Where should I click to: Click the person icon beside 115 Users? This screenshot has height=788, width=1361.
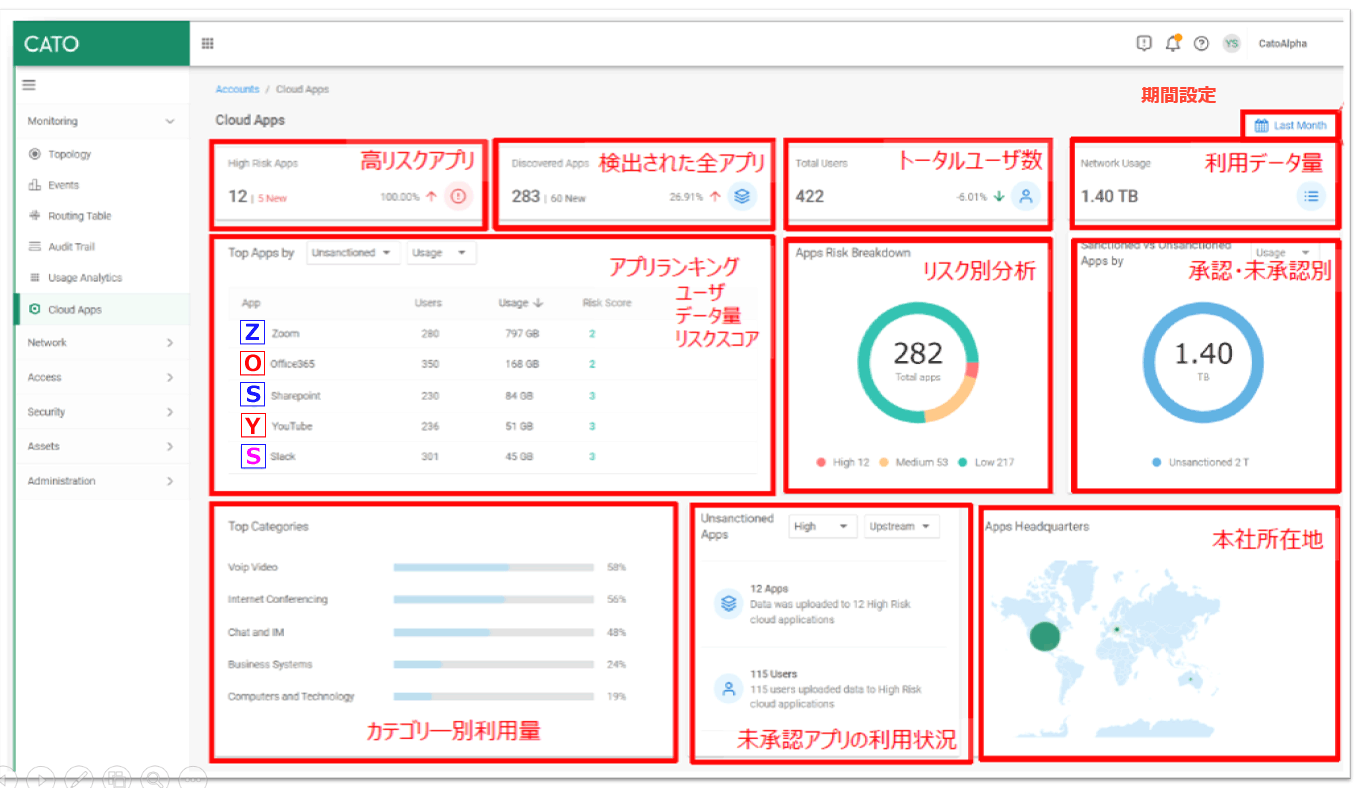pos(729,689)
